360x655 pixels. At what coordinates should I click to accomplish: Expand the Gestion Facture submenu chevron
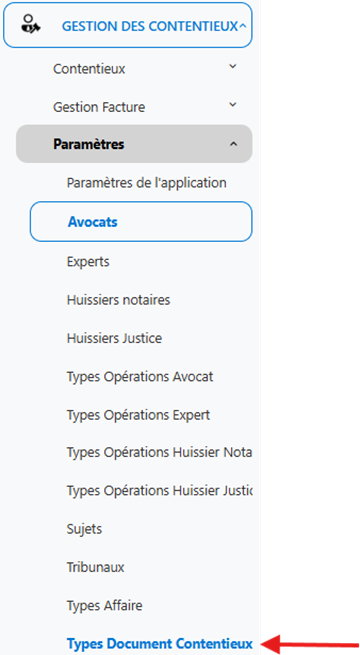(233, 104)
